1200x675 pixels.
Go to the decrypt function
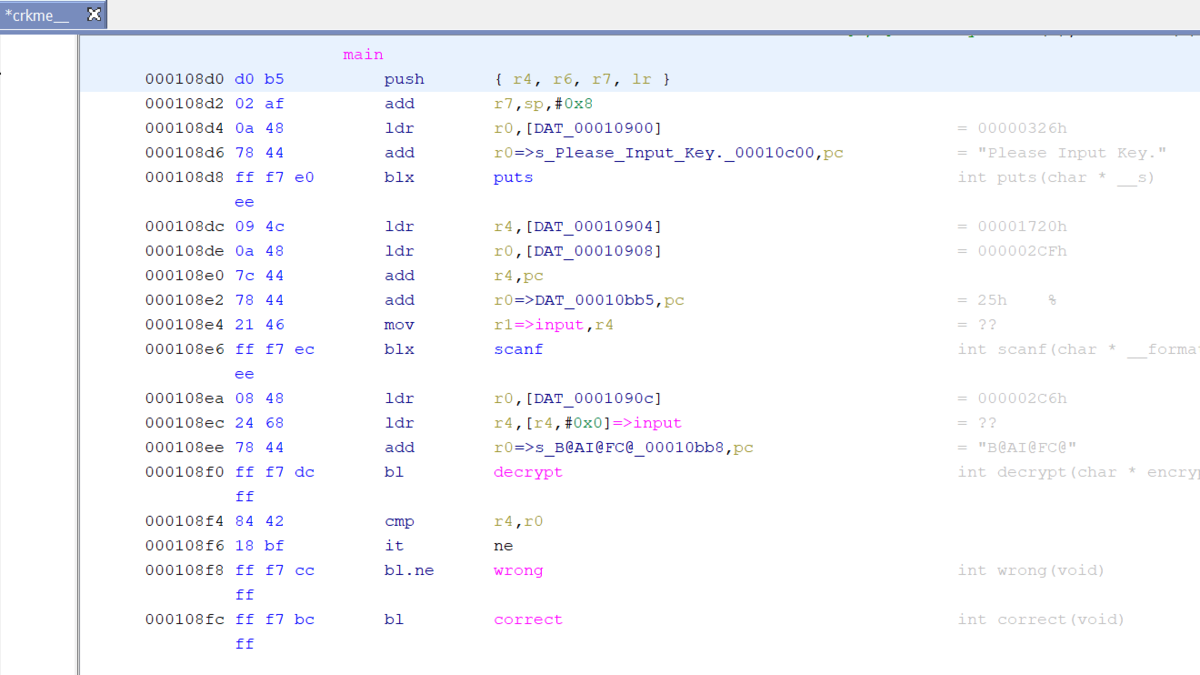528,472
